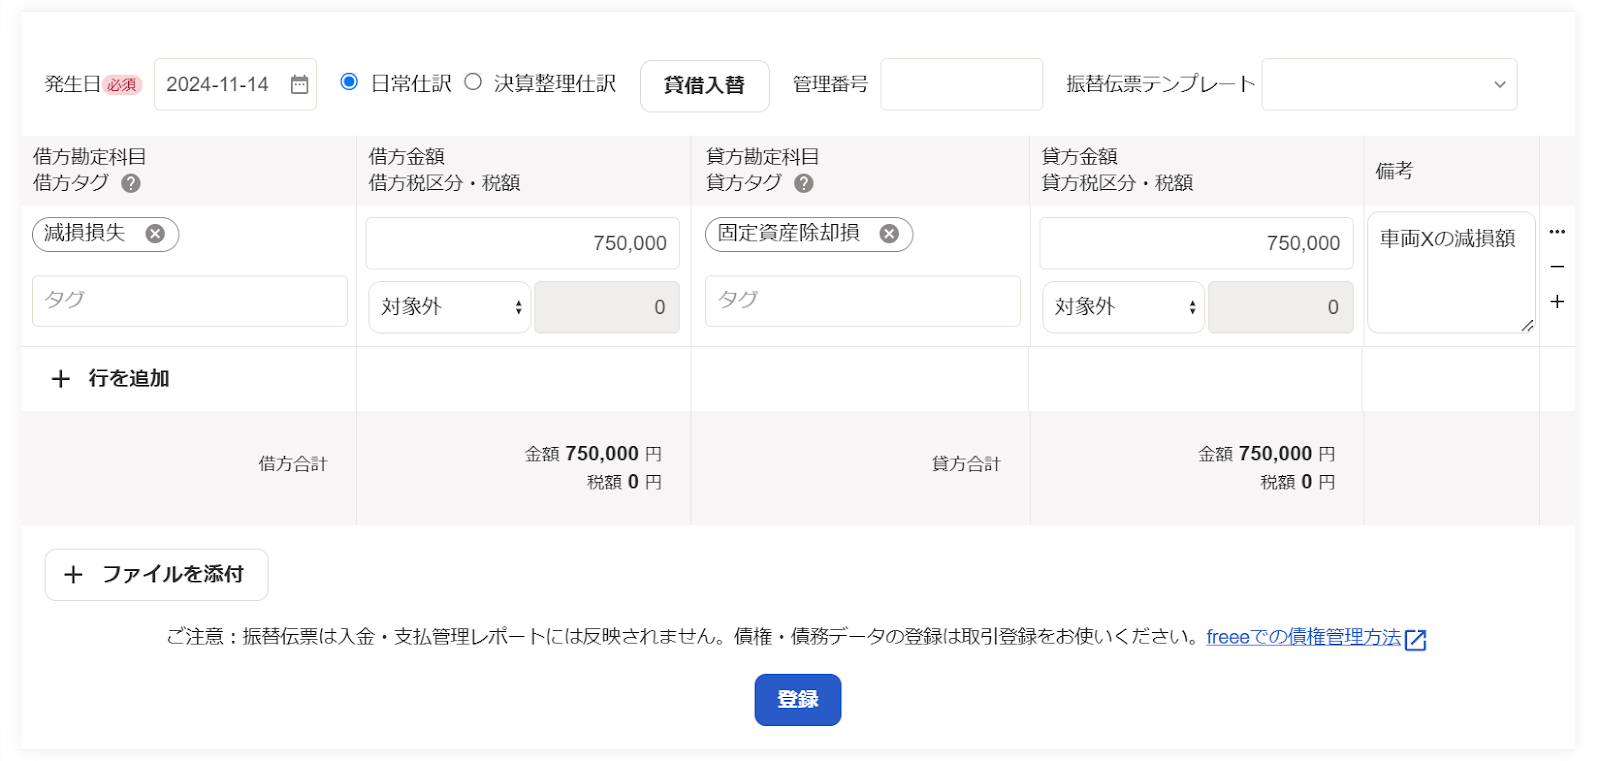Click the 備考 textarea with 車両Xの減損額
The width and height of the screenshot is (1600, 761).
[1451, 272]
